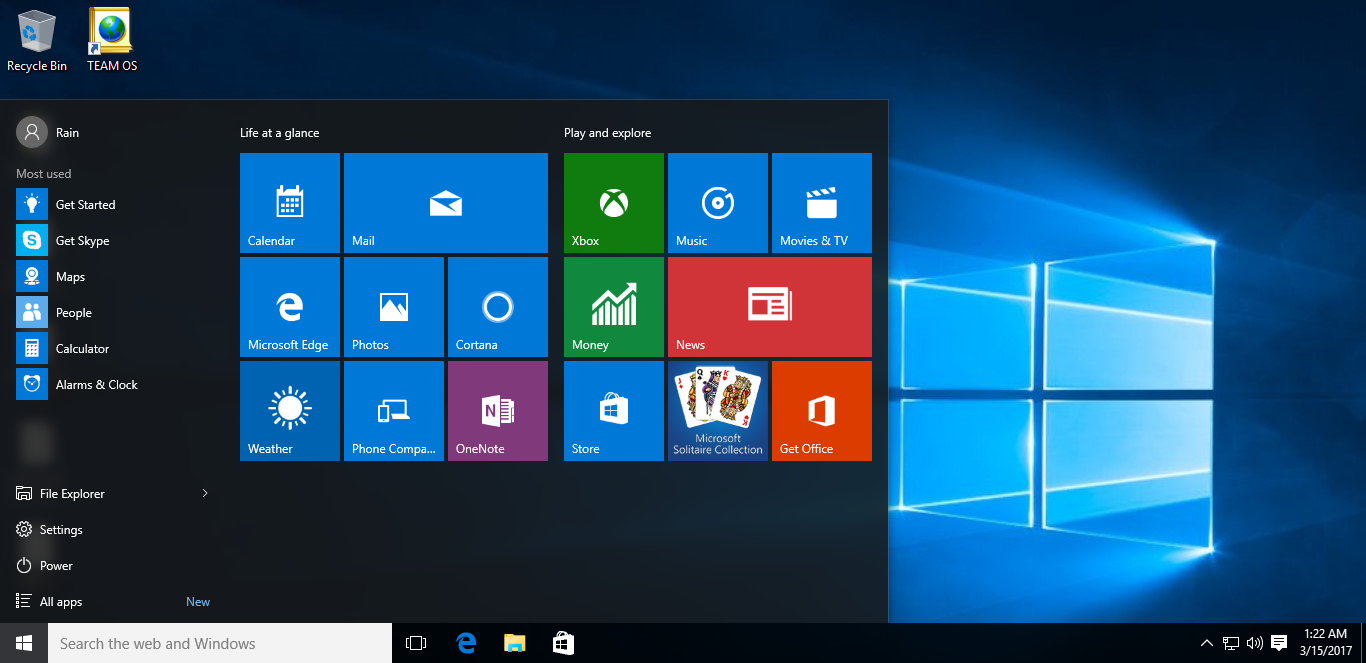Open the Phone Companion tile

pyautogui.click(x=394, y=411)
